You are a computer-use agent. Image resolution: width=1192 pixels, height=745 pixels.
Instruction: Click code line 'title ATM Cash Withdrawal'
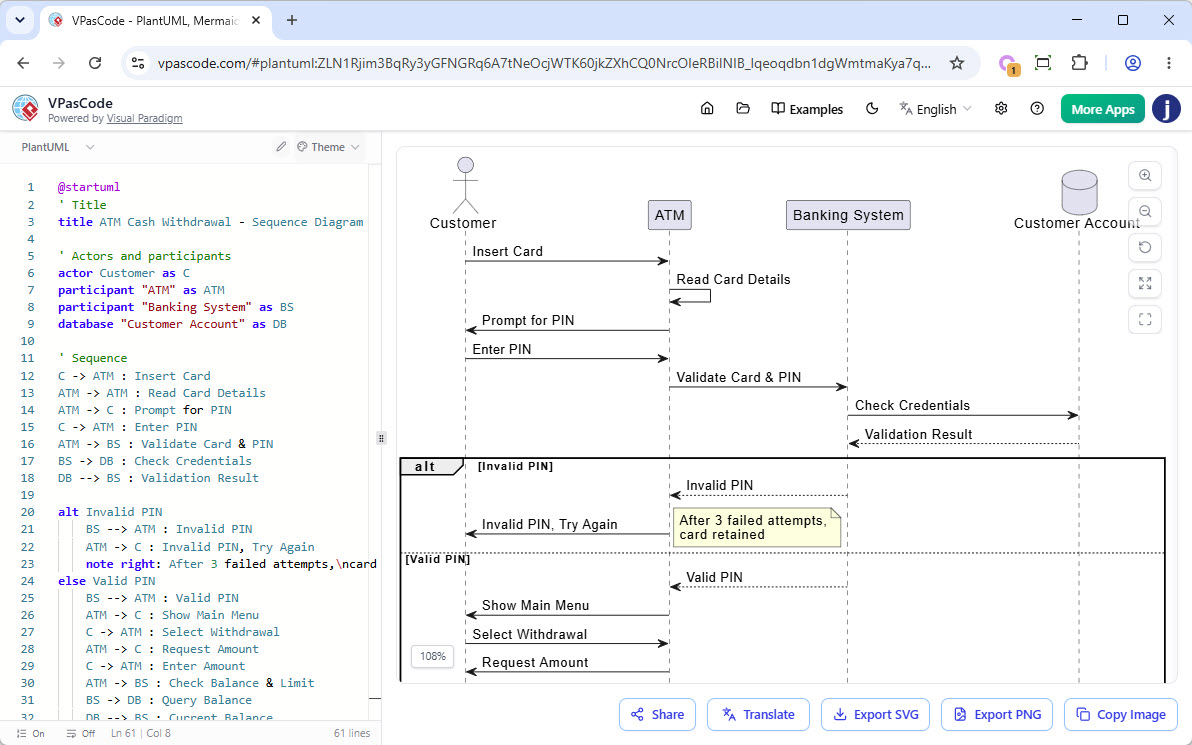tap(211, 222)
